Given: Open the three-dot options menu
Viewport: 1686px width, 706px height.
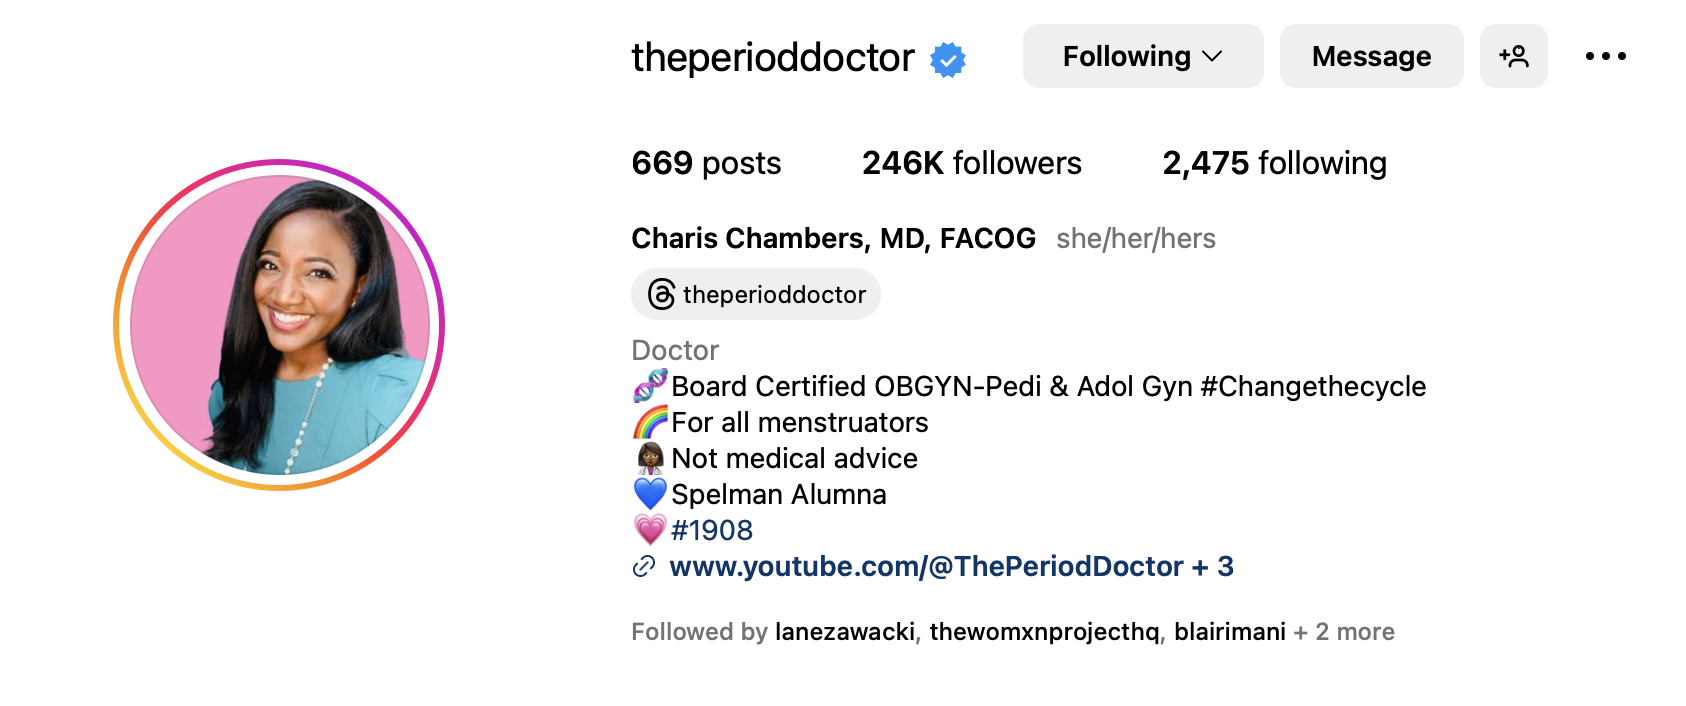Looking at the screenshot, I should pos(1605,57).
